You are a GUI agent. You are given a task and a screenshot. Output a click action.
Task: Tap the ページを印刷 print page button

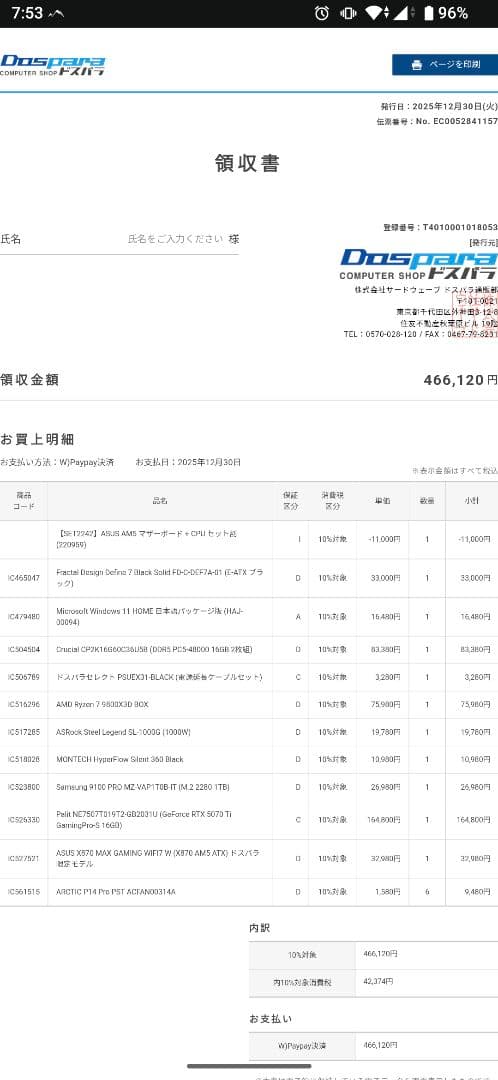(x=445, y=65)
